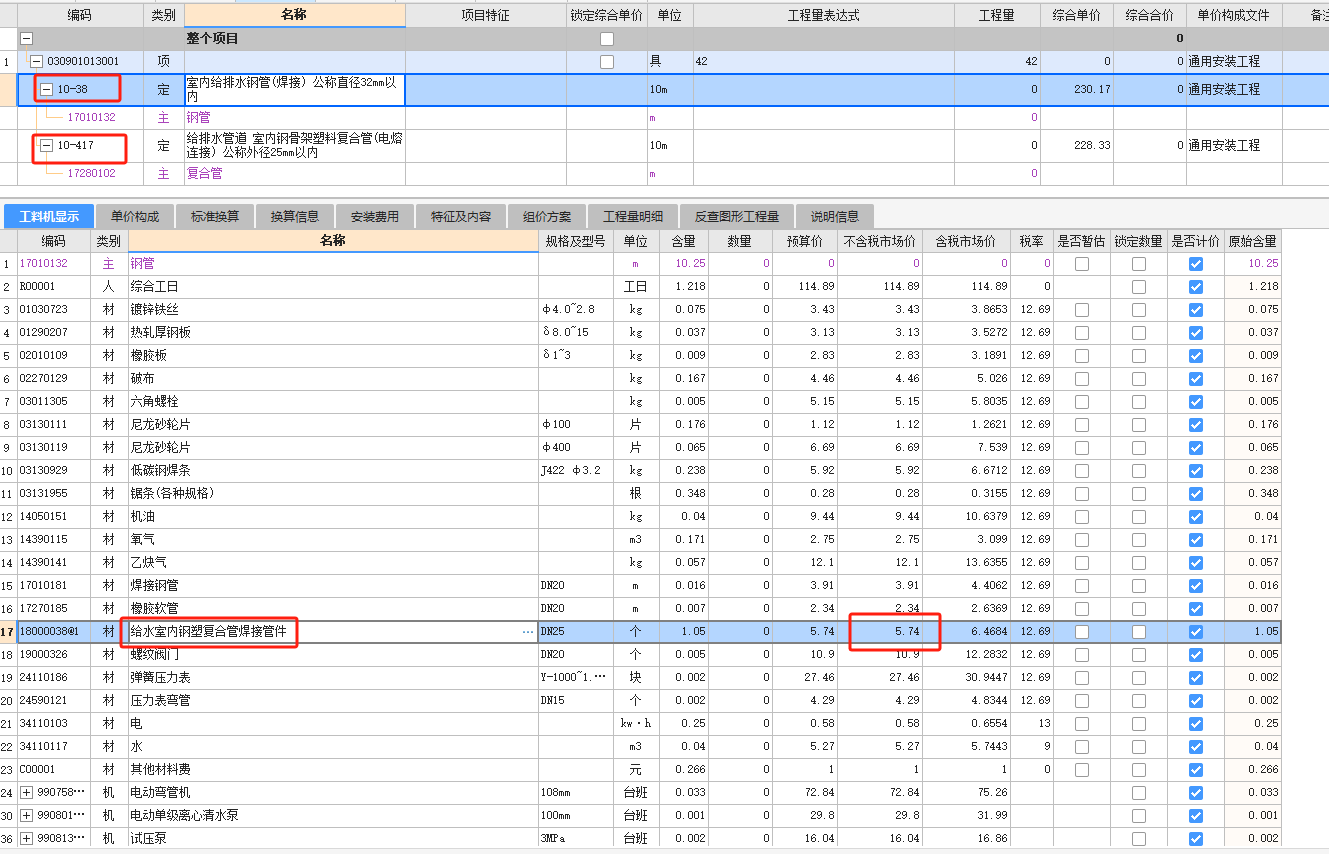Image resolution: width=1329 pixels, height=854 pixels.
Task: Select the 给排水管道 室内钢骨架塑料复合管 name cell
Action: pyautogui.click(x=295, y=146)
